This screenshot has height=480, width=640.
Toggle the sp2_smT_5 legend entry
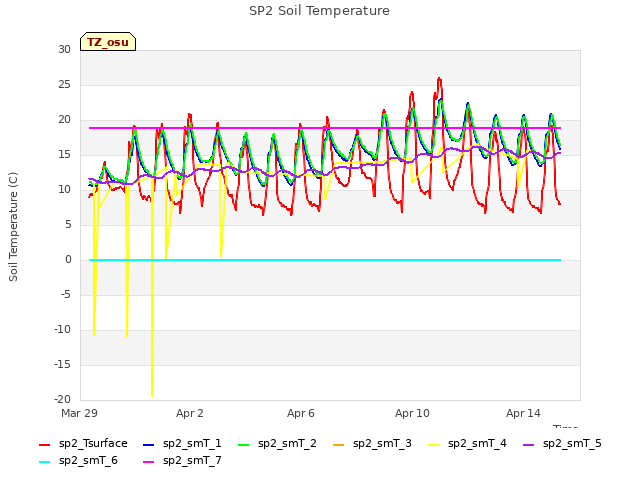pyautogui.click(x=562, y=444)
